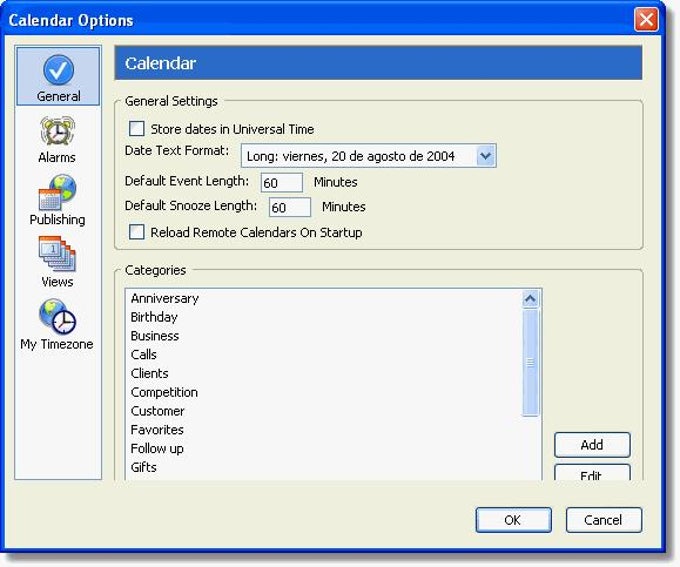Screen dimensions: 680x567
Task: Click the categories list scrollbar thumb
Action: [530, 363]
